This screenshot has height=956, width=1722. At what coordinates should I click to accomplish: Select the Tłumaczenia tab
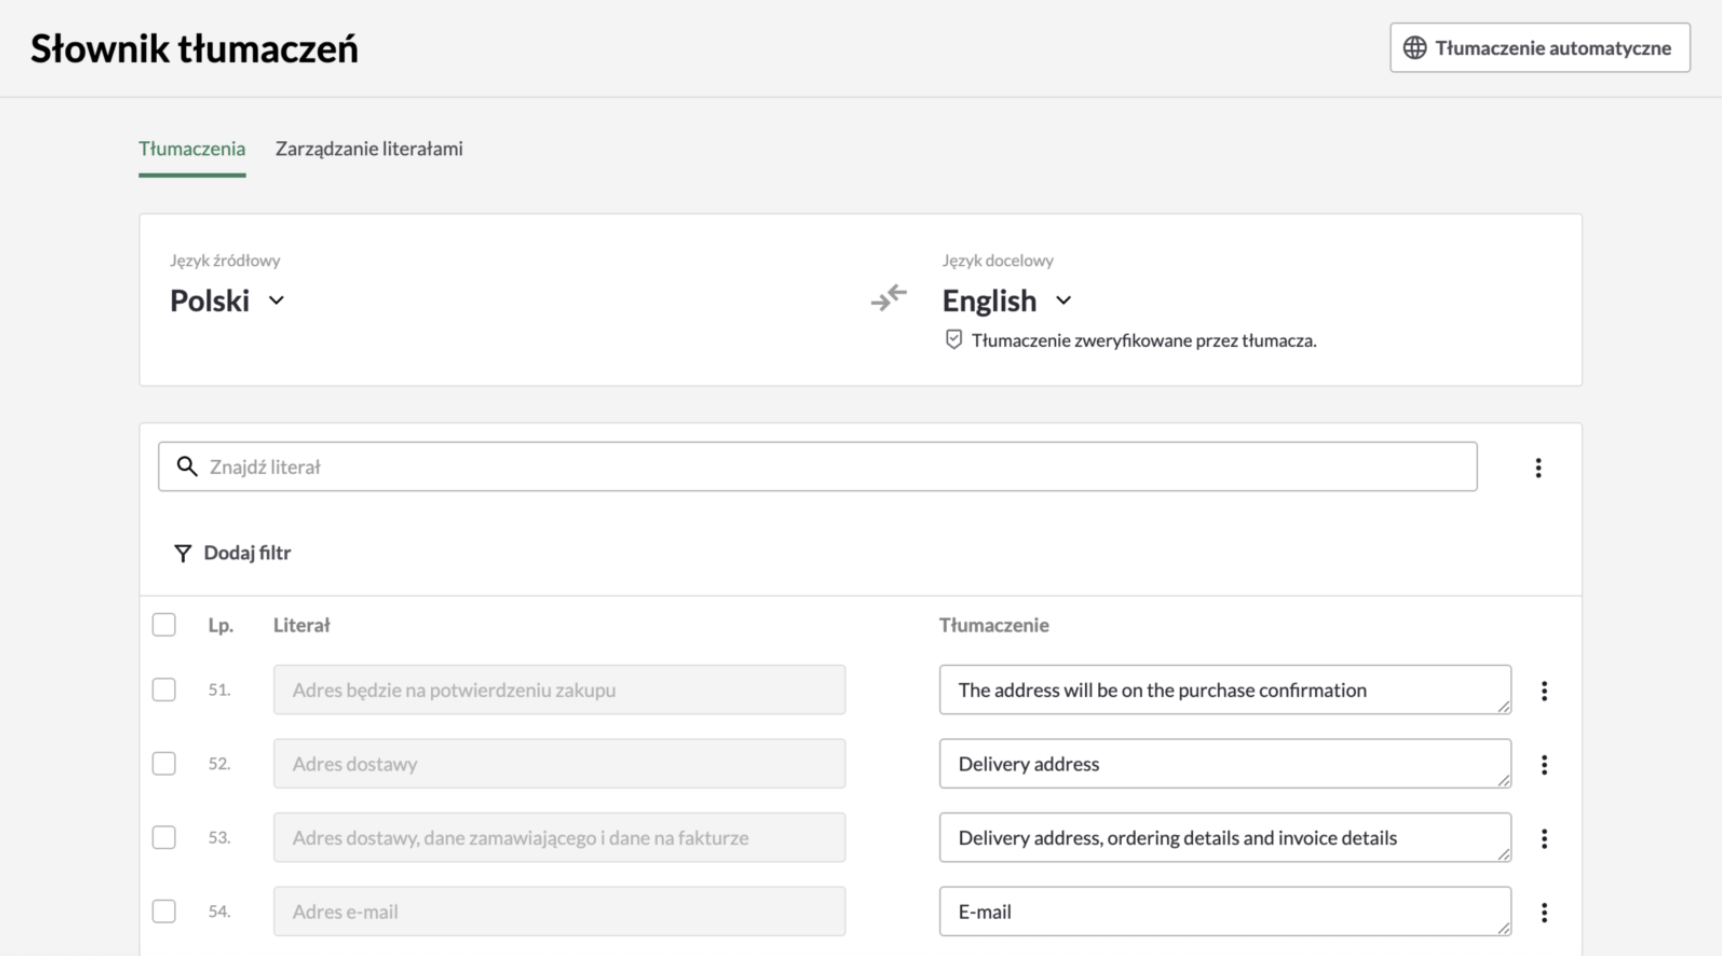[192, 149]
